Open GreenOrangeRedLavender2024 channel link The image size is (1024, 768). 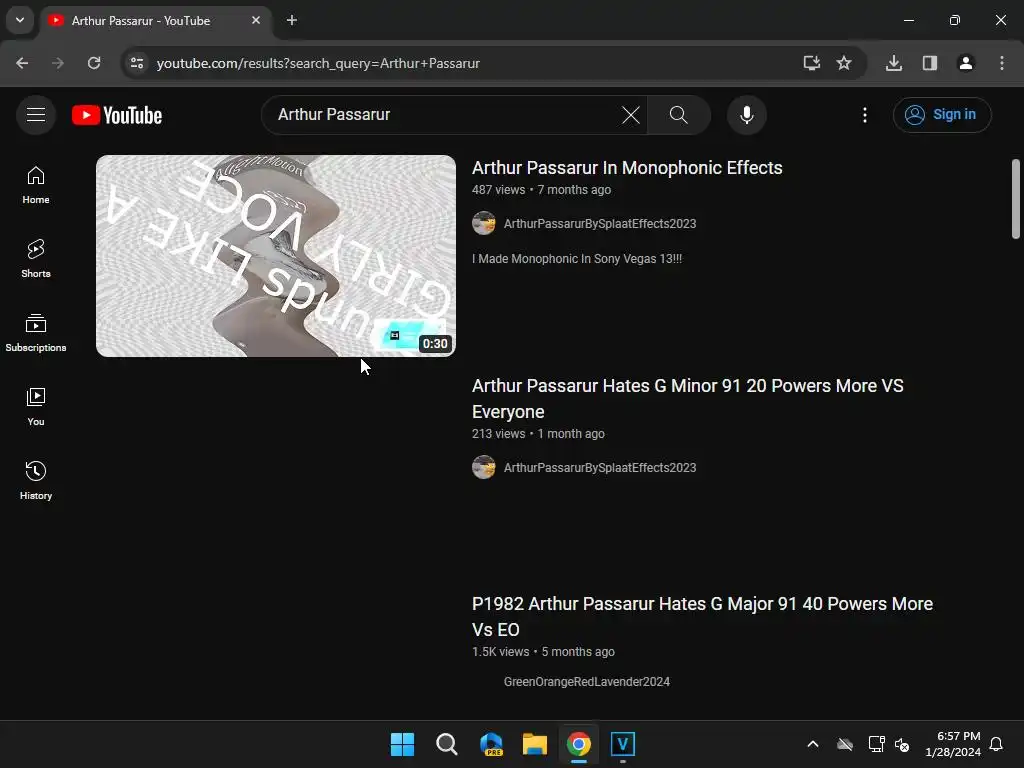[586, 682]
